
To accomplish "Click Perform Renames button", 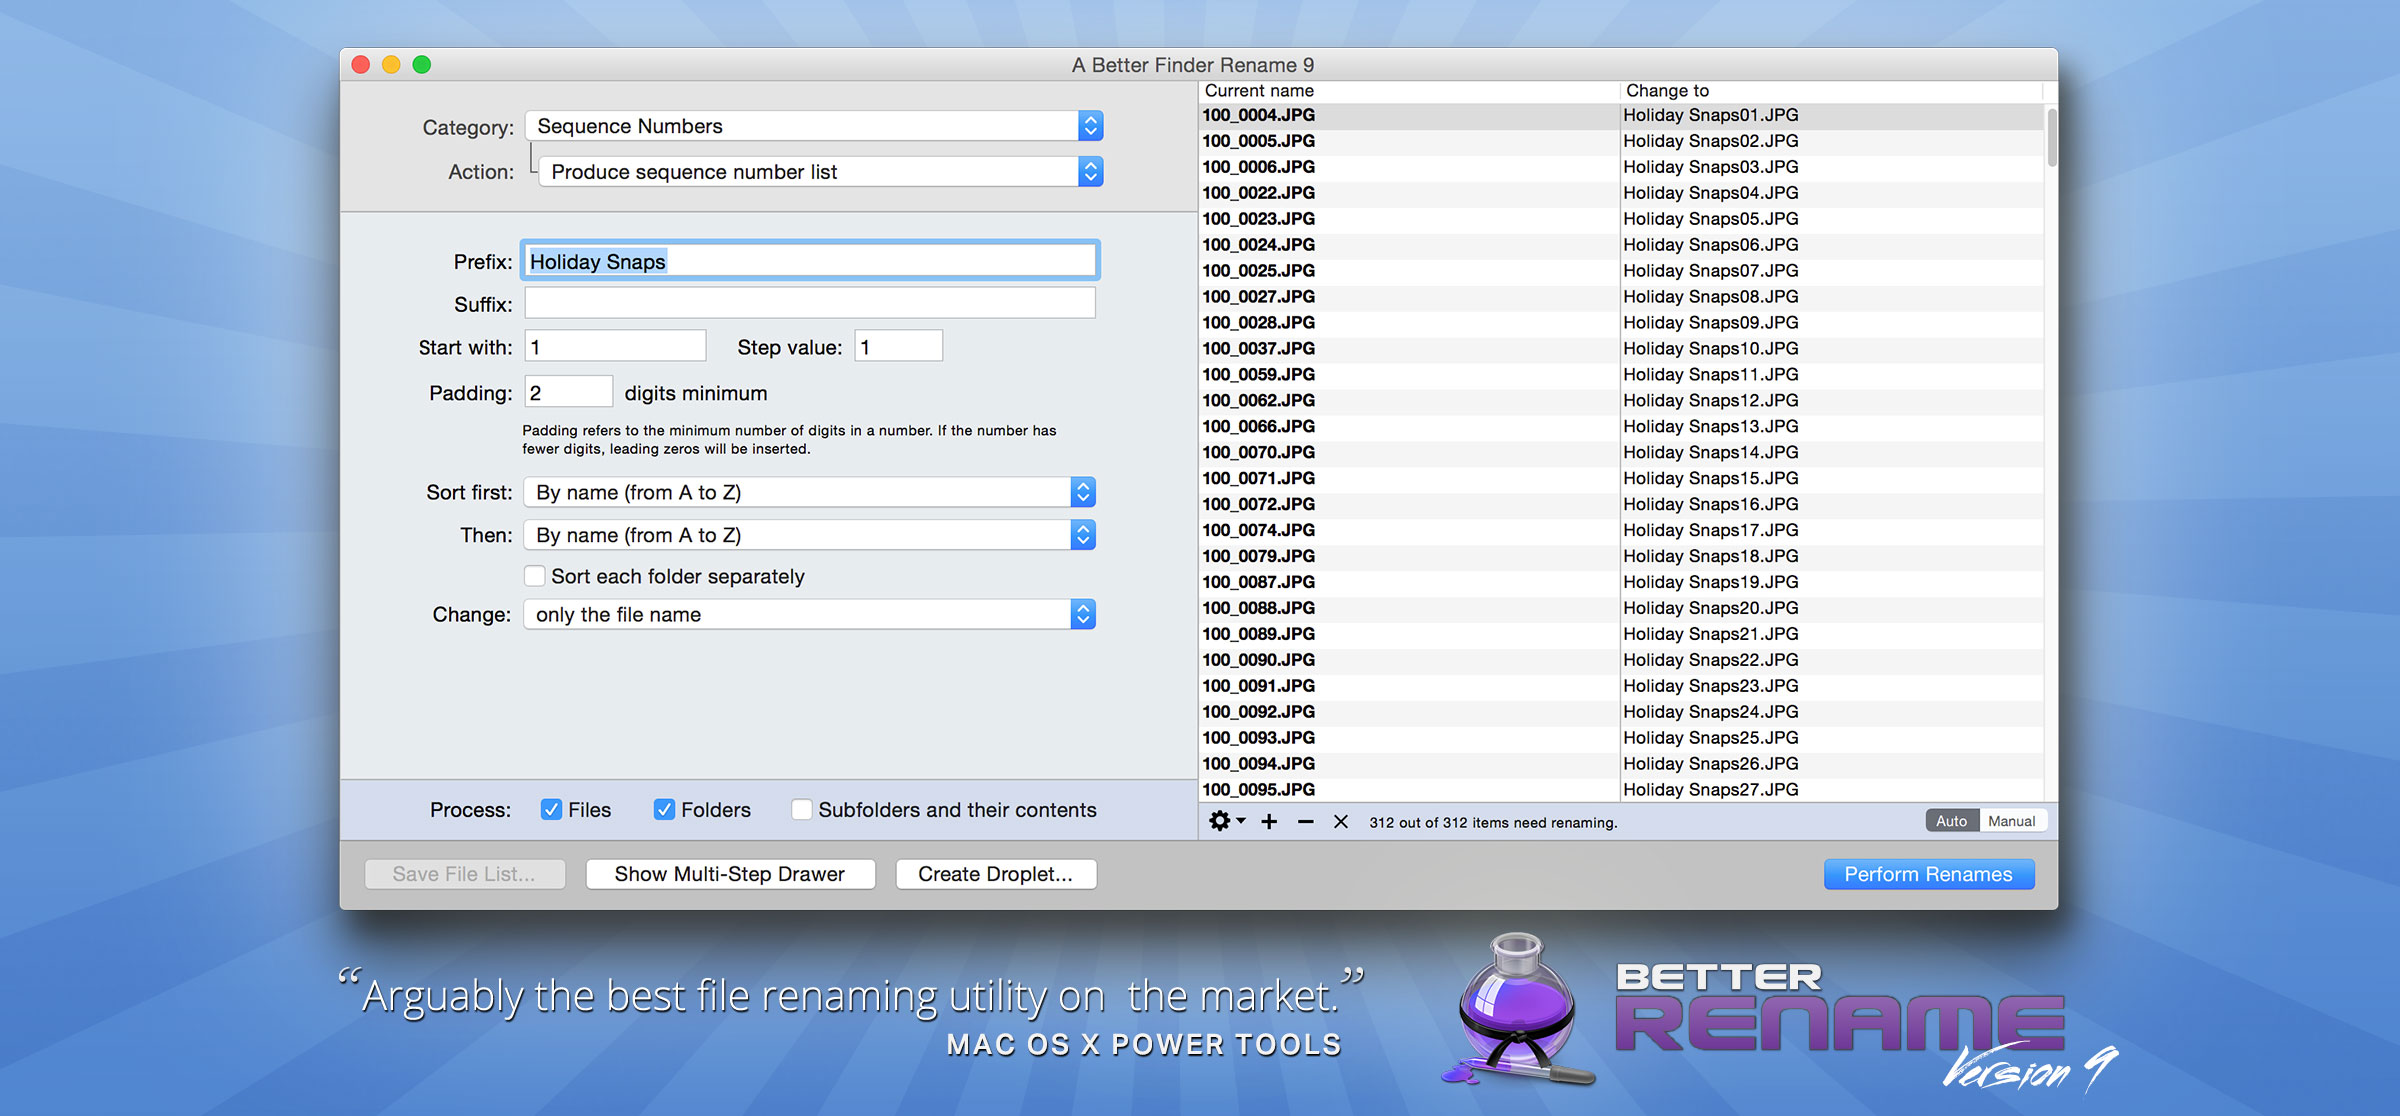I will (x=1928, y=874).
